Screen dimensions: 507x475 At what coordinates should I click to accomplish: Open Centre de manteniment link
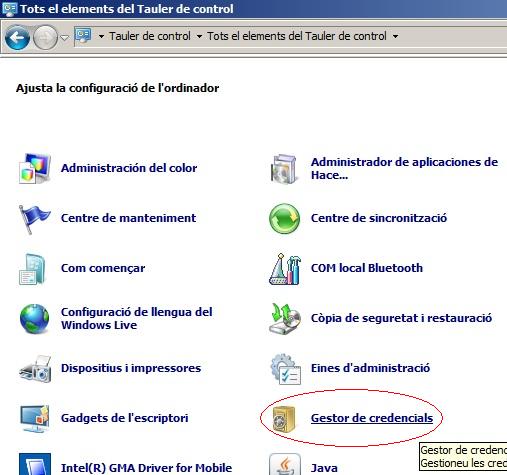[128, 218]
